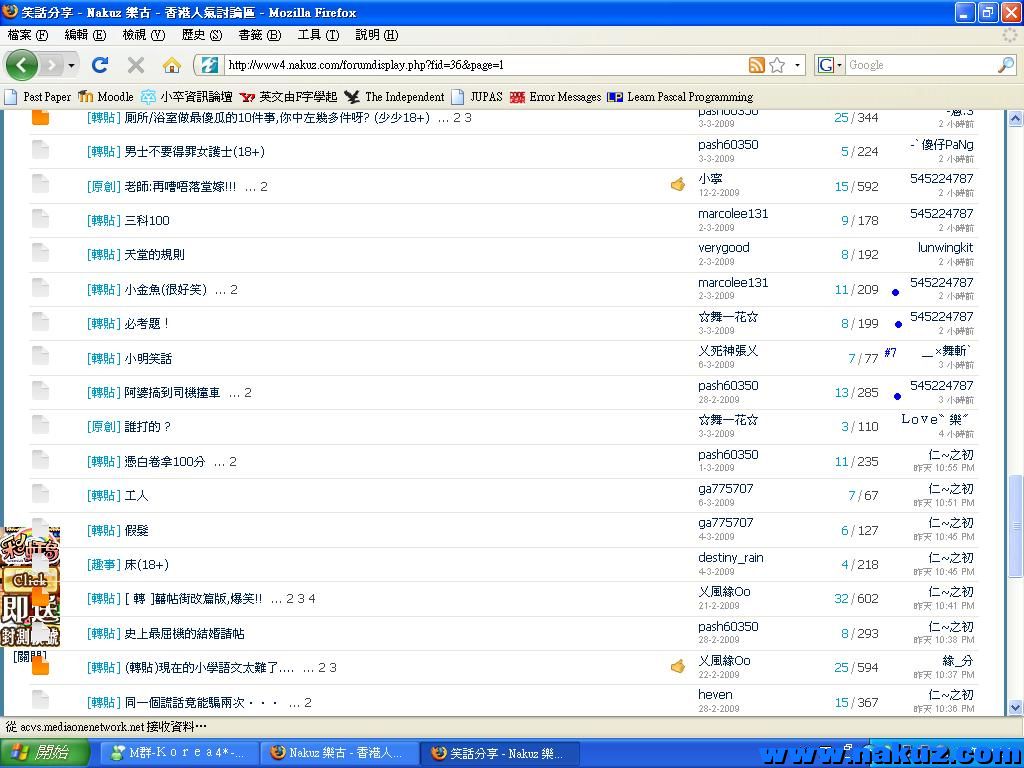Viewport: 1024px width, 768px height.
Task: Click the thumbs-up icon beside 老師 thread
Action: pyautogui.click(x=678, y=185)
